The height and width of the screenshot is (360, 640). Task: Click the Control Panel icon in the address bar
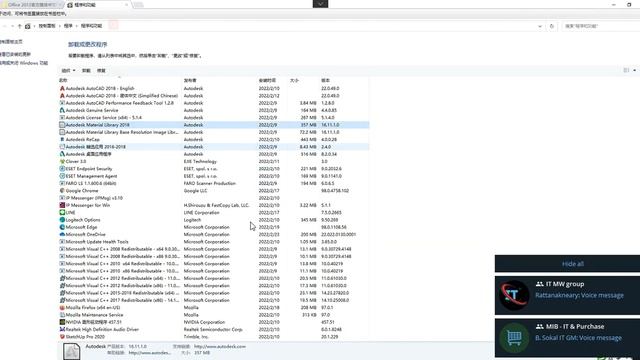click(x=28, y=26)
